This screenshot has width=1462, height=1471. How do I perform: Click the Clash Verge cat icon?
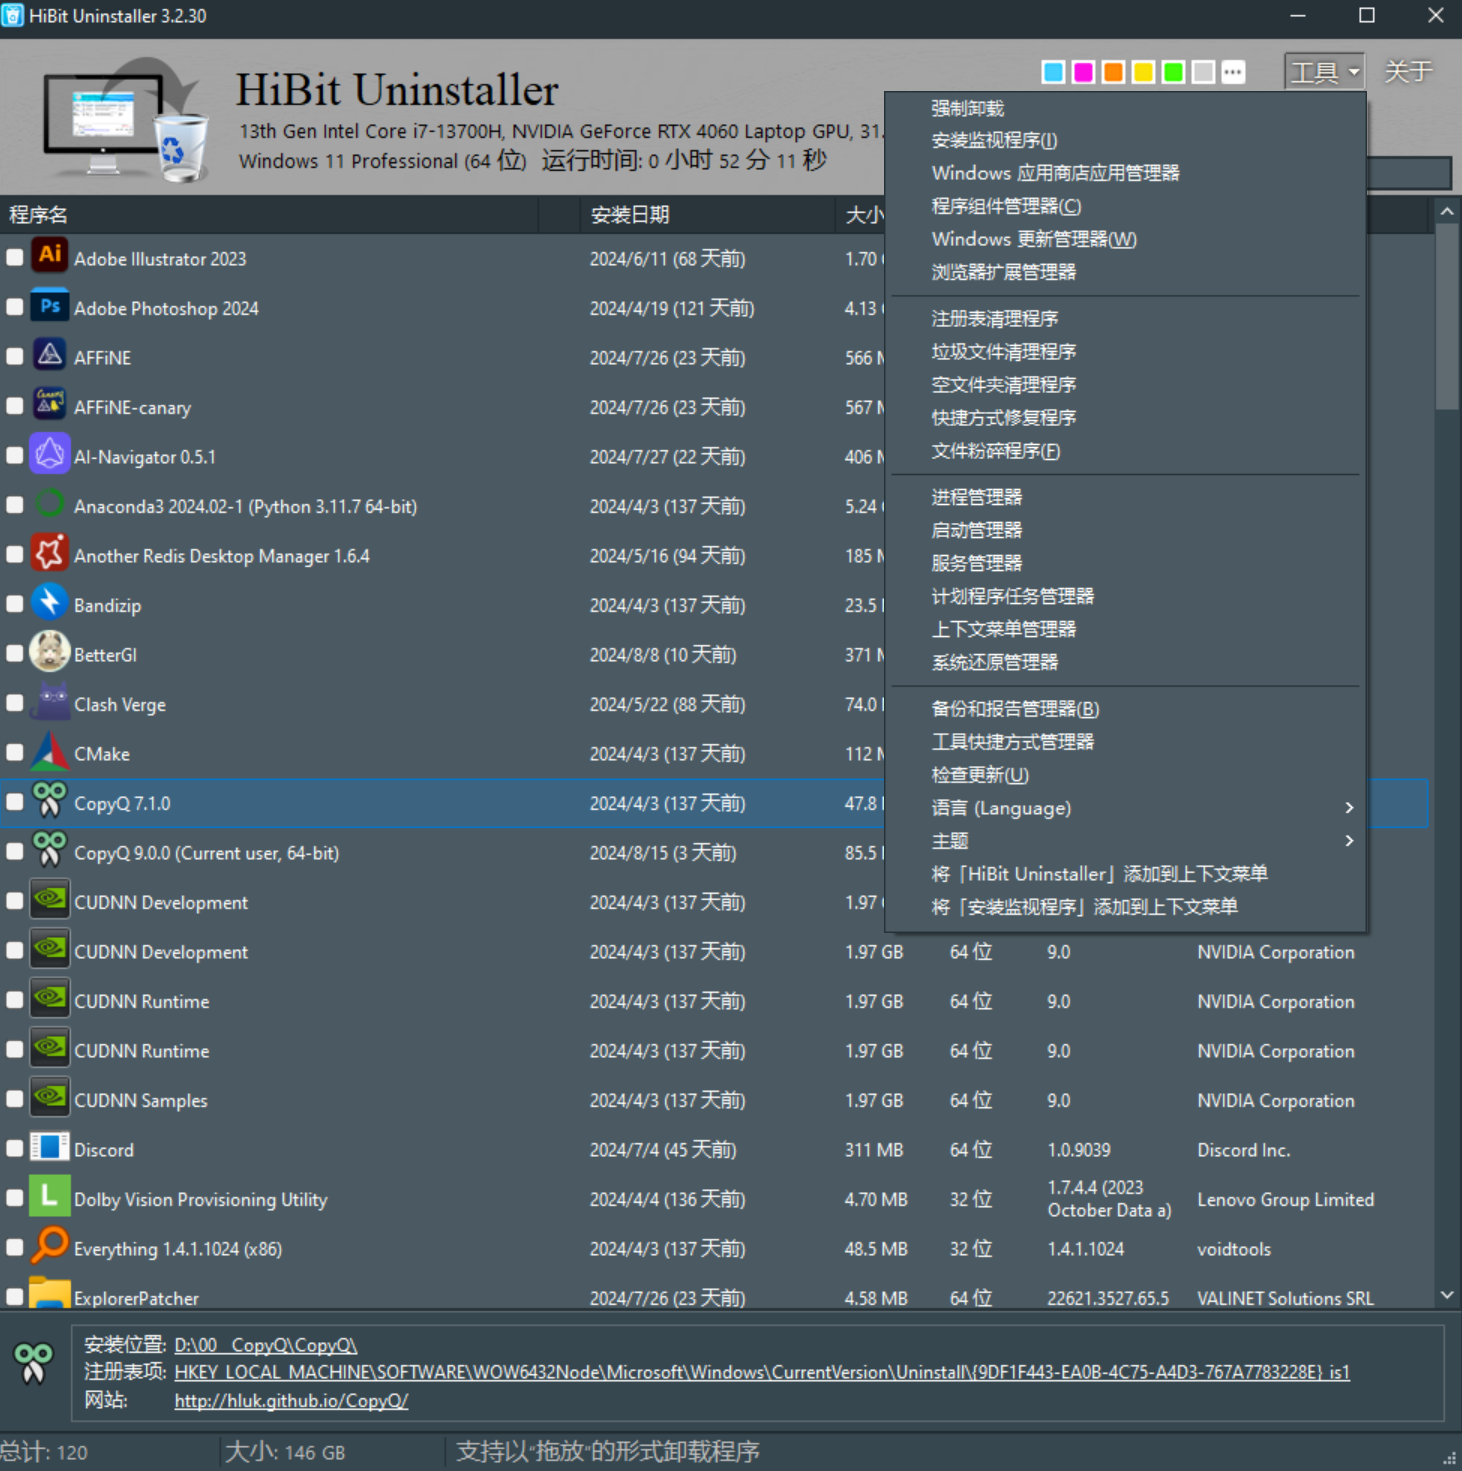point(49,703)
